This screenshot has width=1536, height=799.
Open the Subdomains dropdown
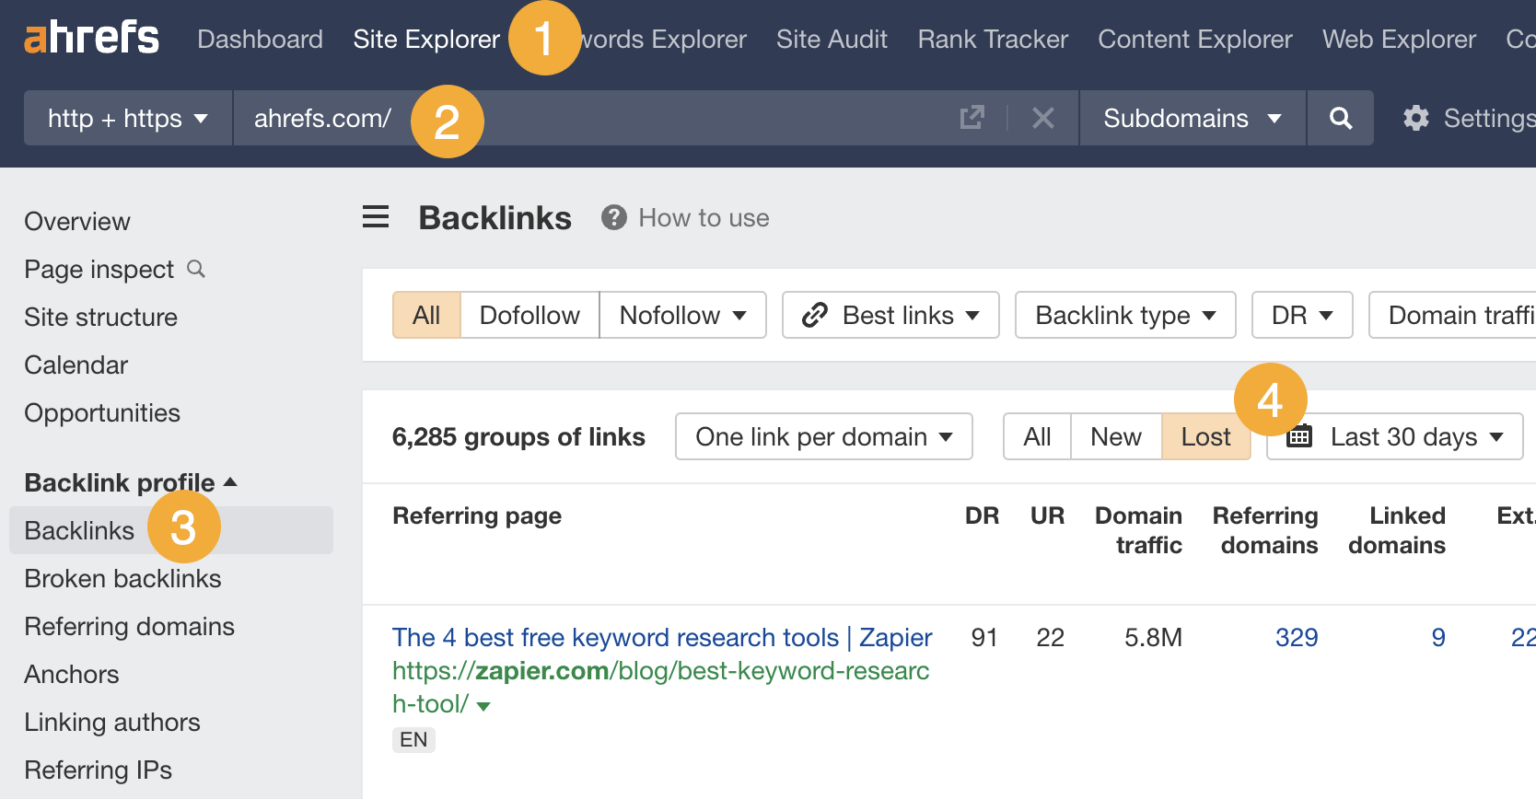tap(1191, 117)
